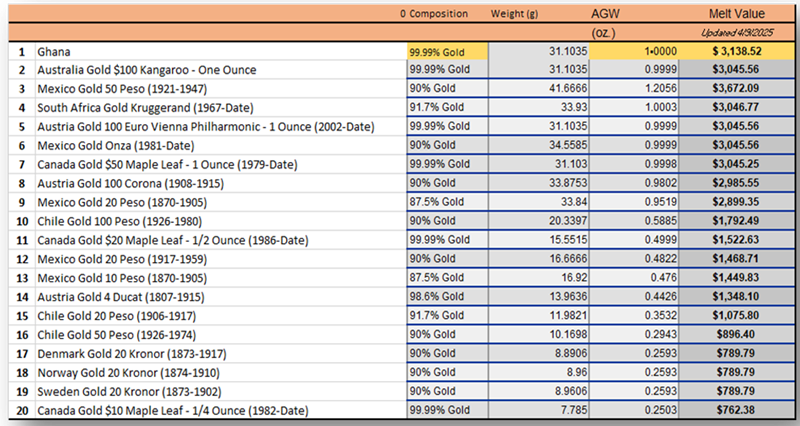800x426 pixels.
Task: Select Mexico Gold 10 Peso (1870-1905) cell
Action: pos(221,278)
